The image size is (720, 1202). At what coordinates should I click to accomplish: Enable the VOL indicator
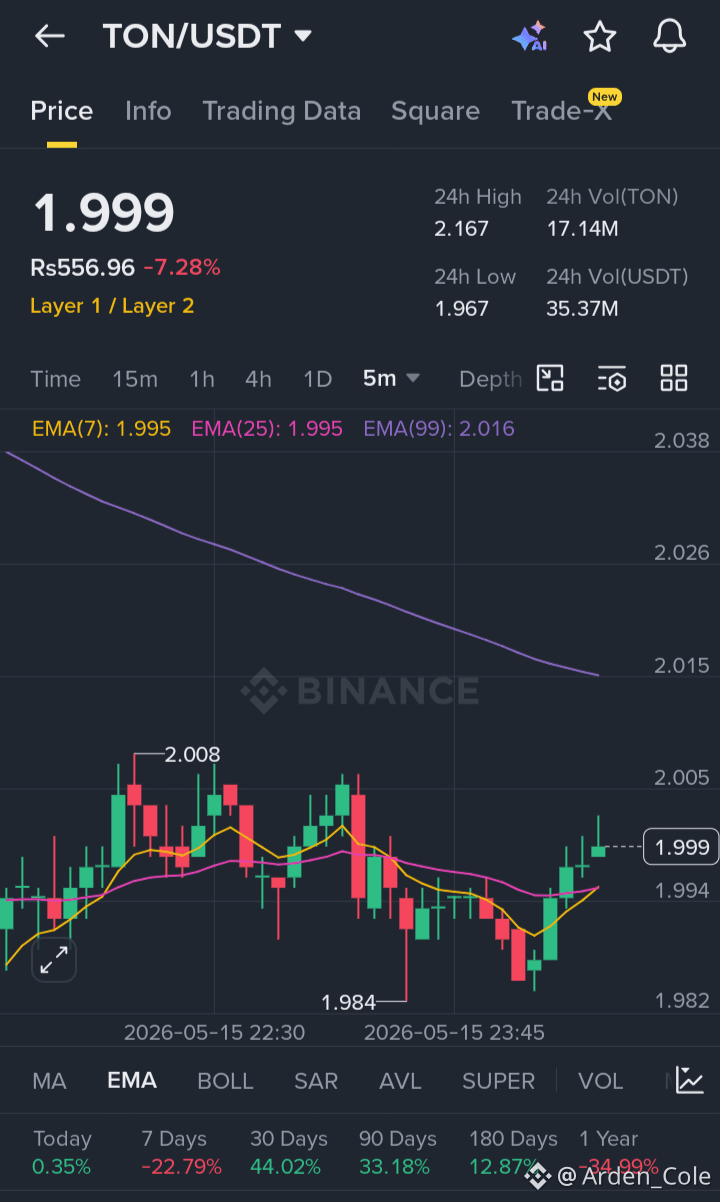[600, 1081]
